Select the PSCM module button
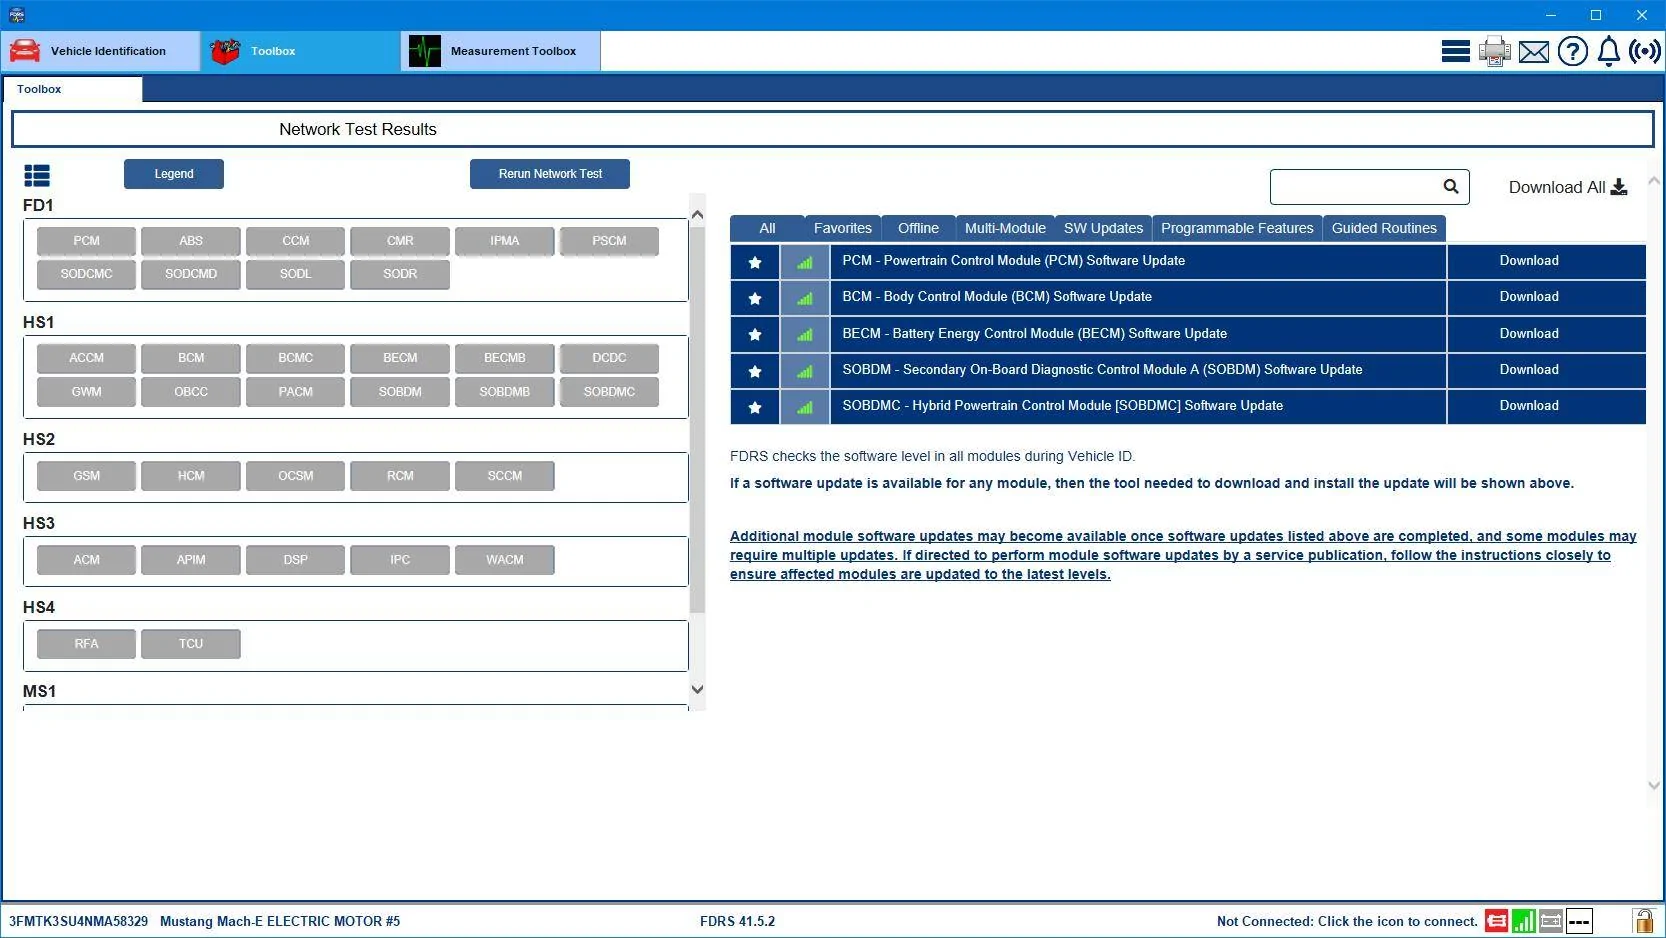The image size is (1666, 938). (609, 241)
